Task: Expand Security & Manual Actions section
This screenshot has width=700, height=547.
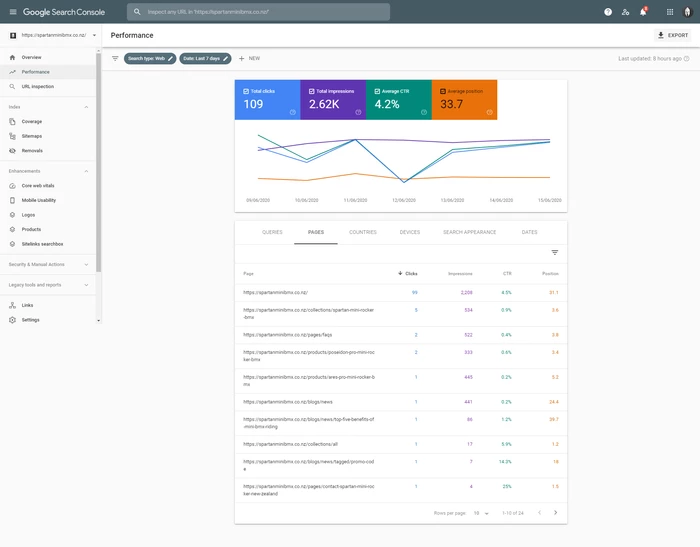Action: [x=86, y=265]
